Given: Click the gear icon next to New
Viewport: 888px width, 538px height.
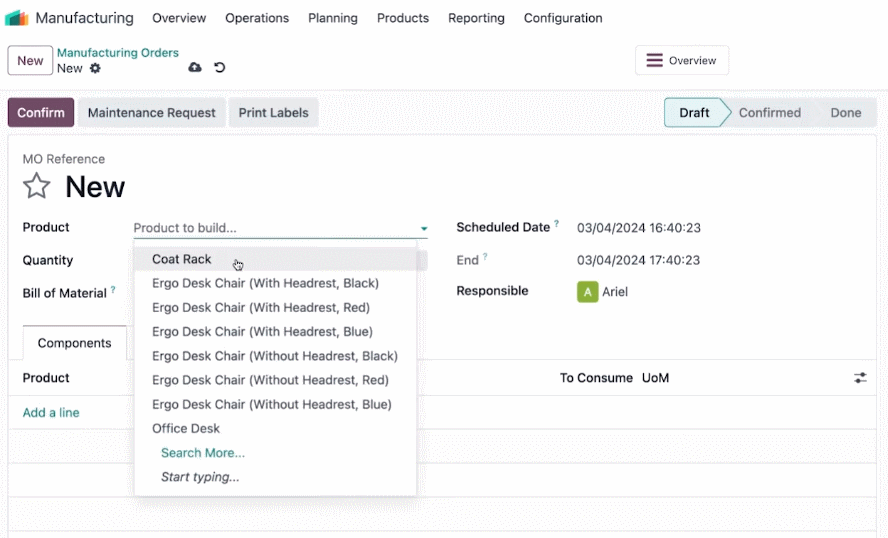Looking at the screenshot, I should tap(95, 69).
